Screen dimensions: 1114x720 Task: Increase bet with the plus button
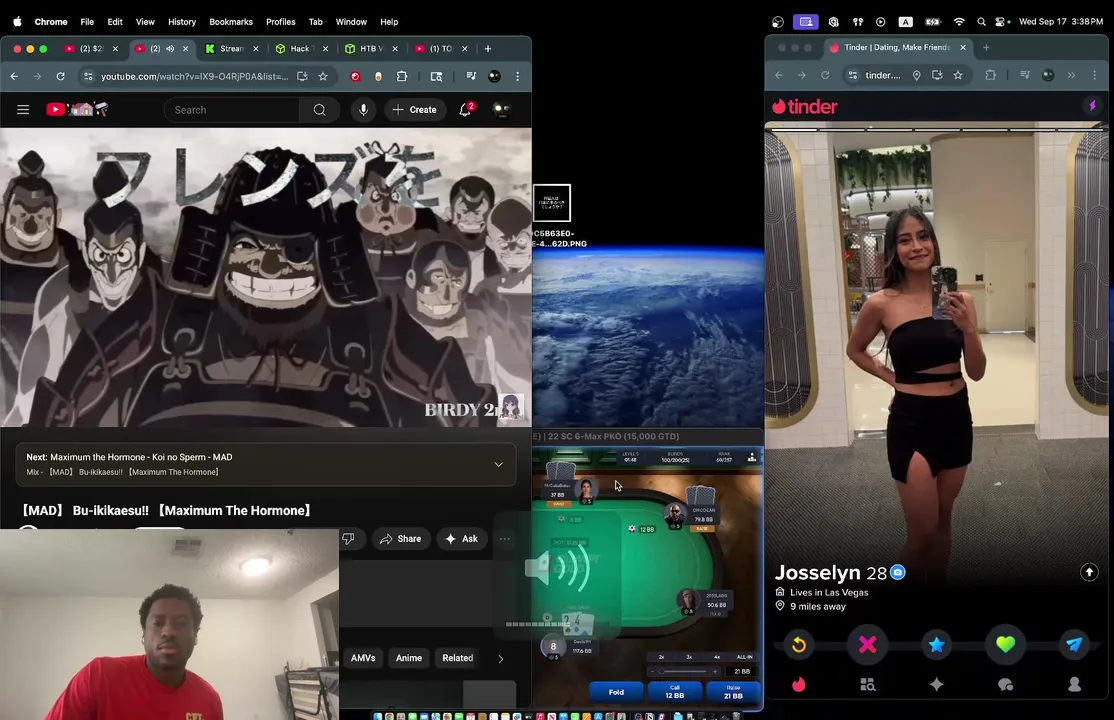pos(715,671)
